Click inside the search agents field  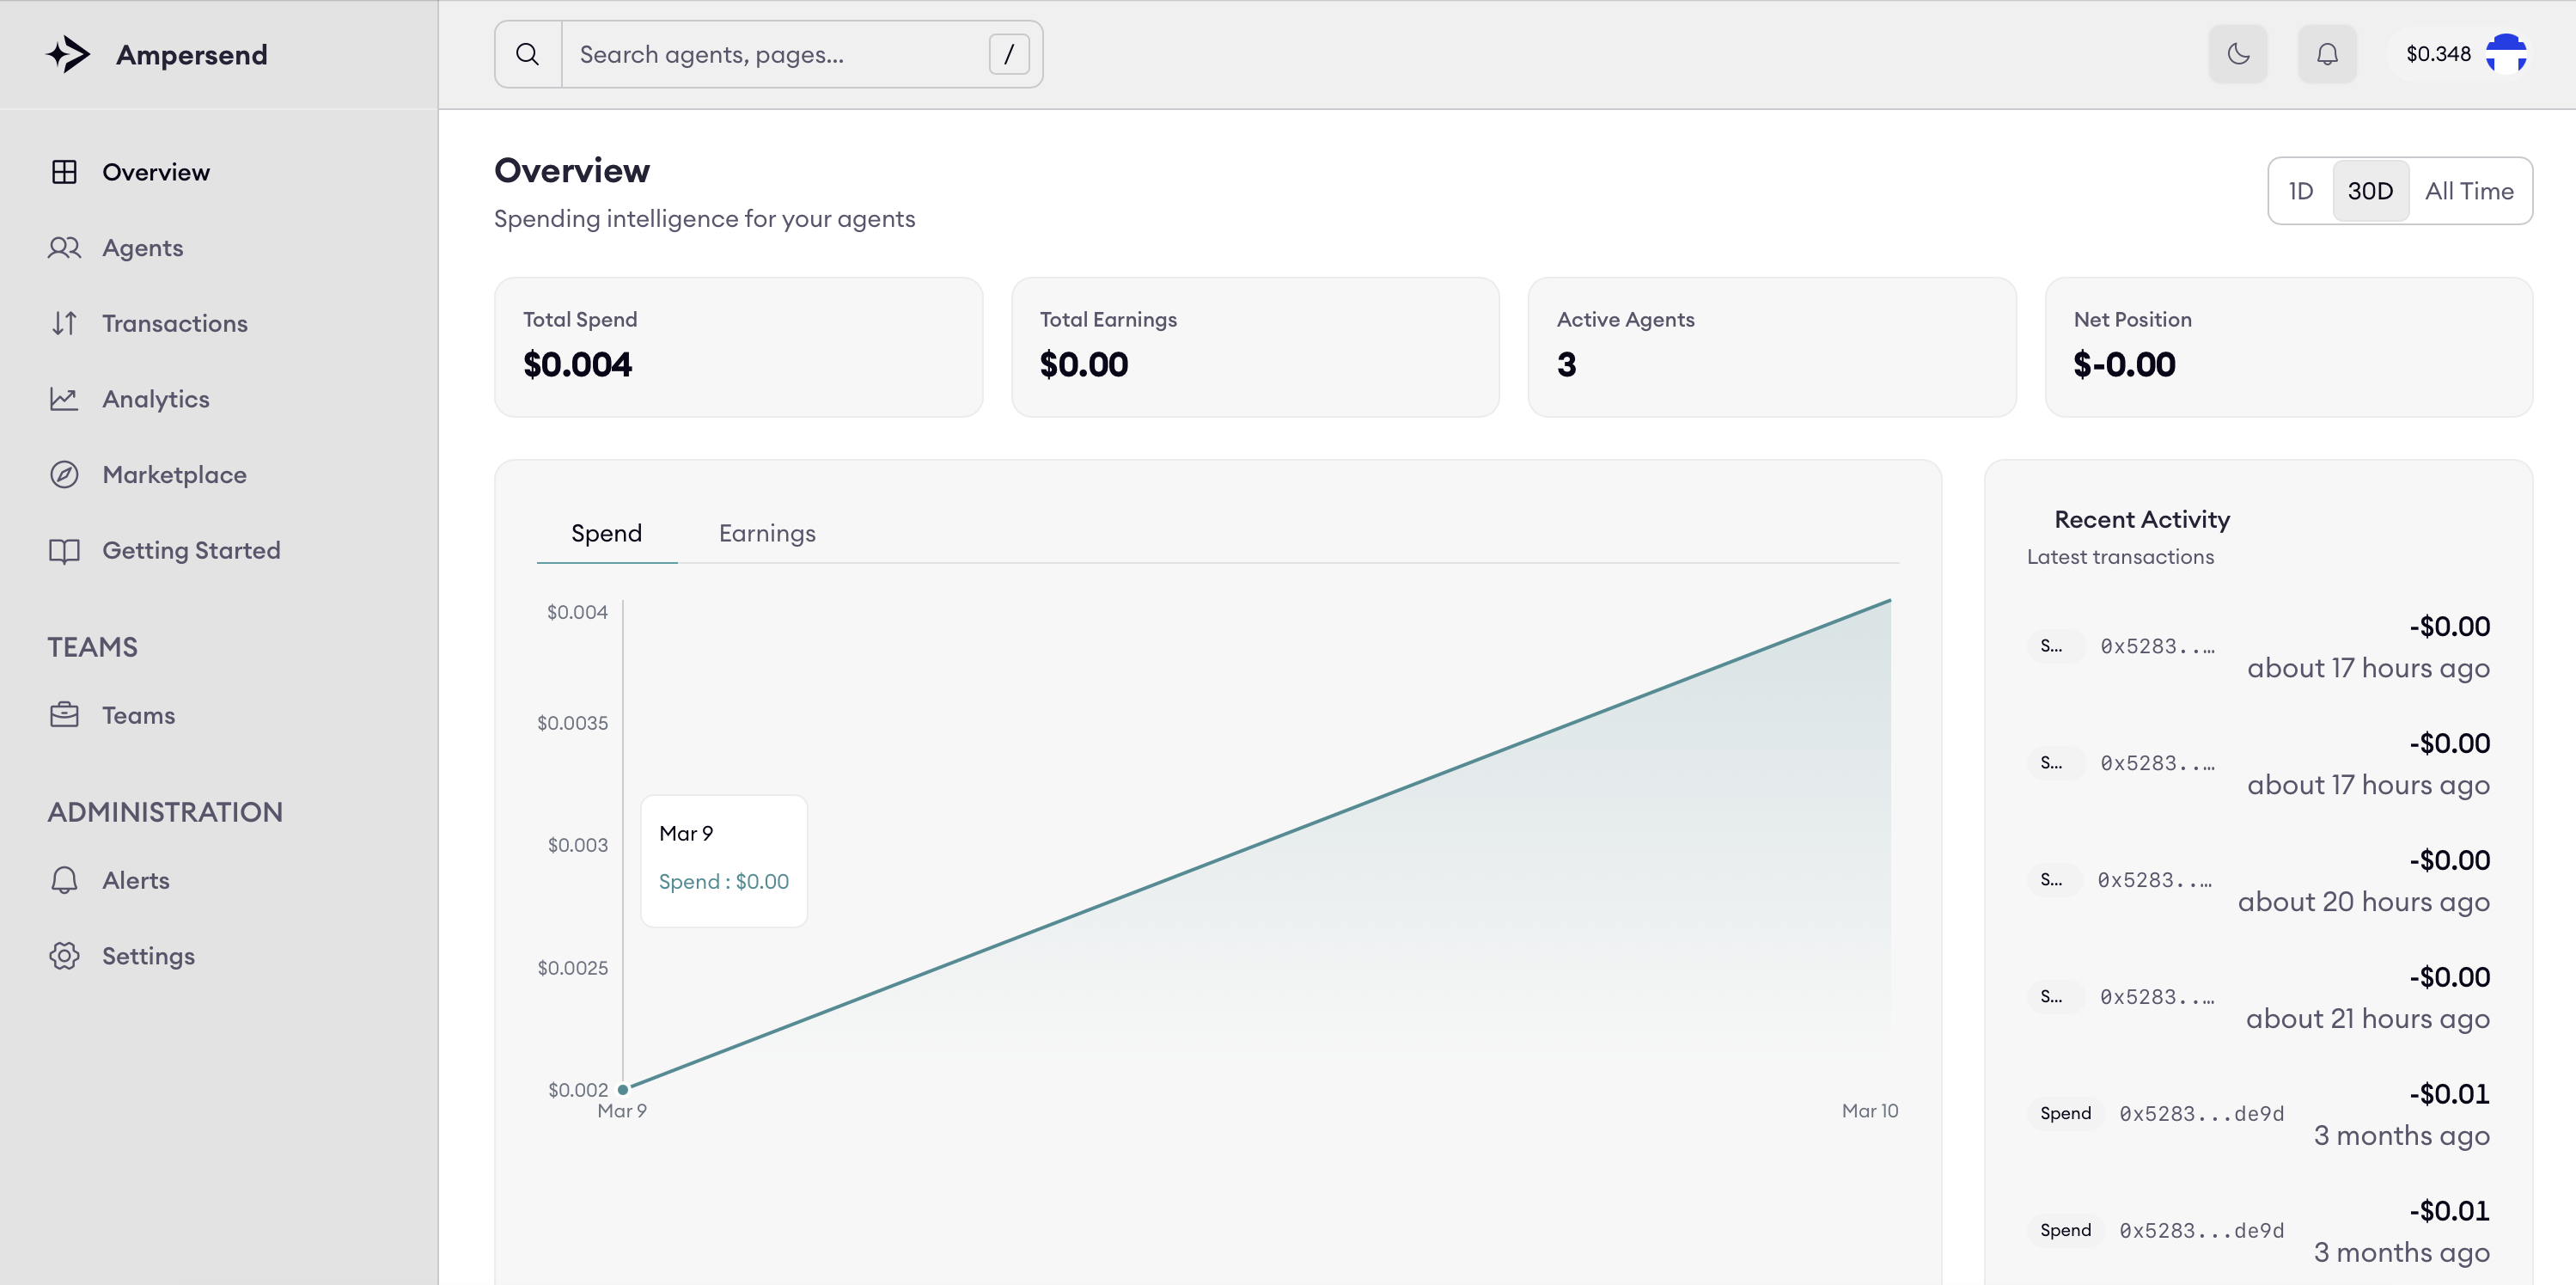[780, 54]
